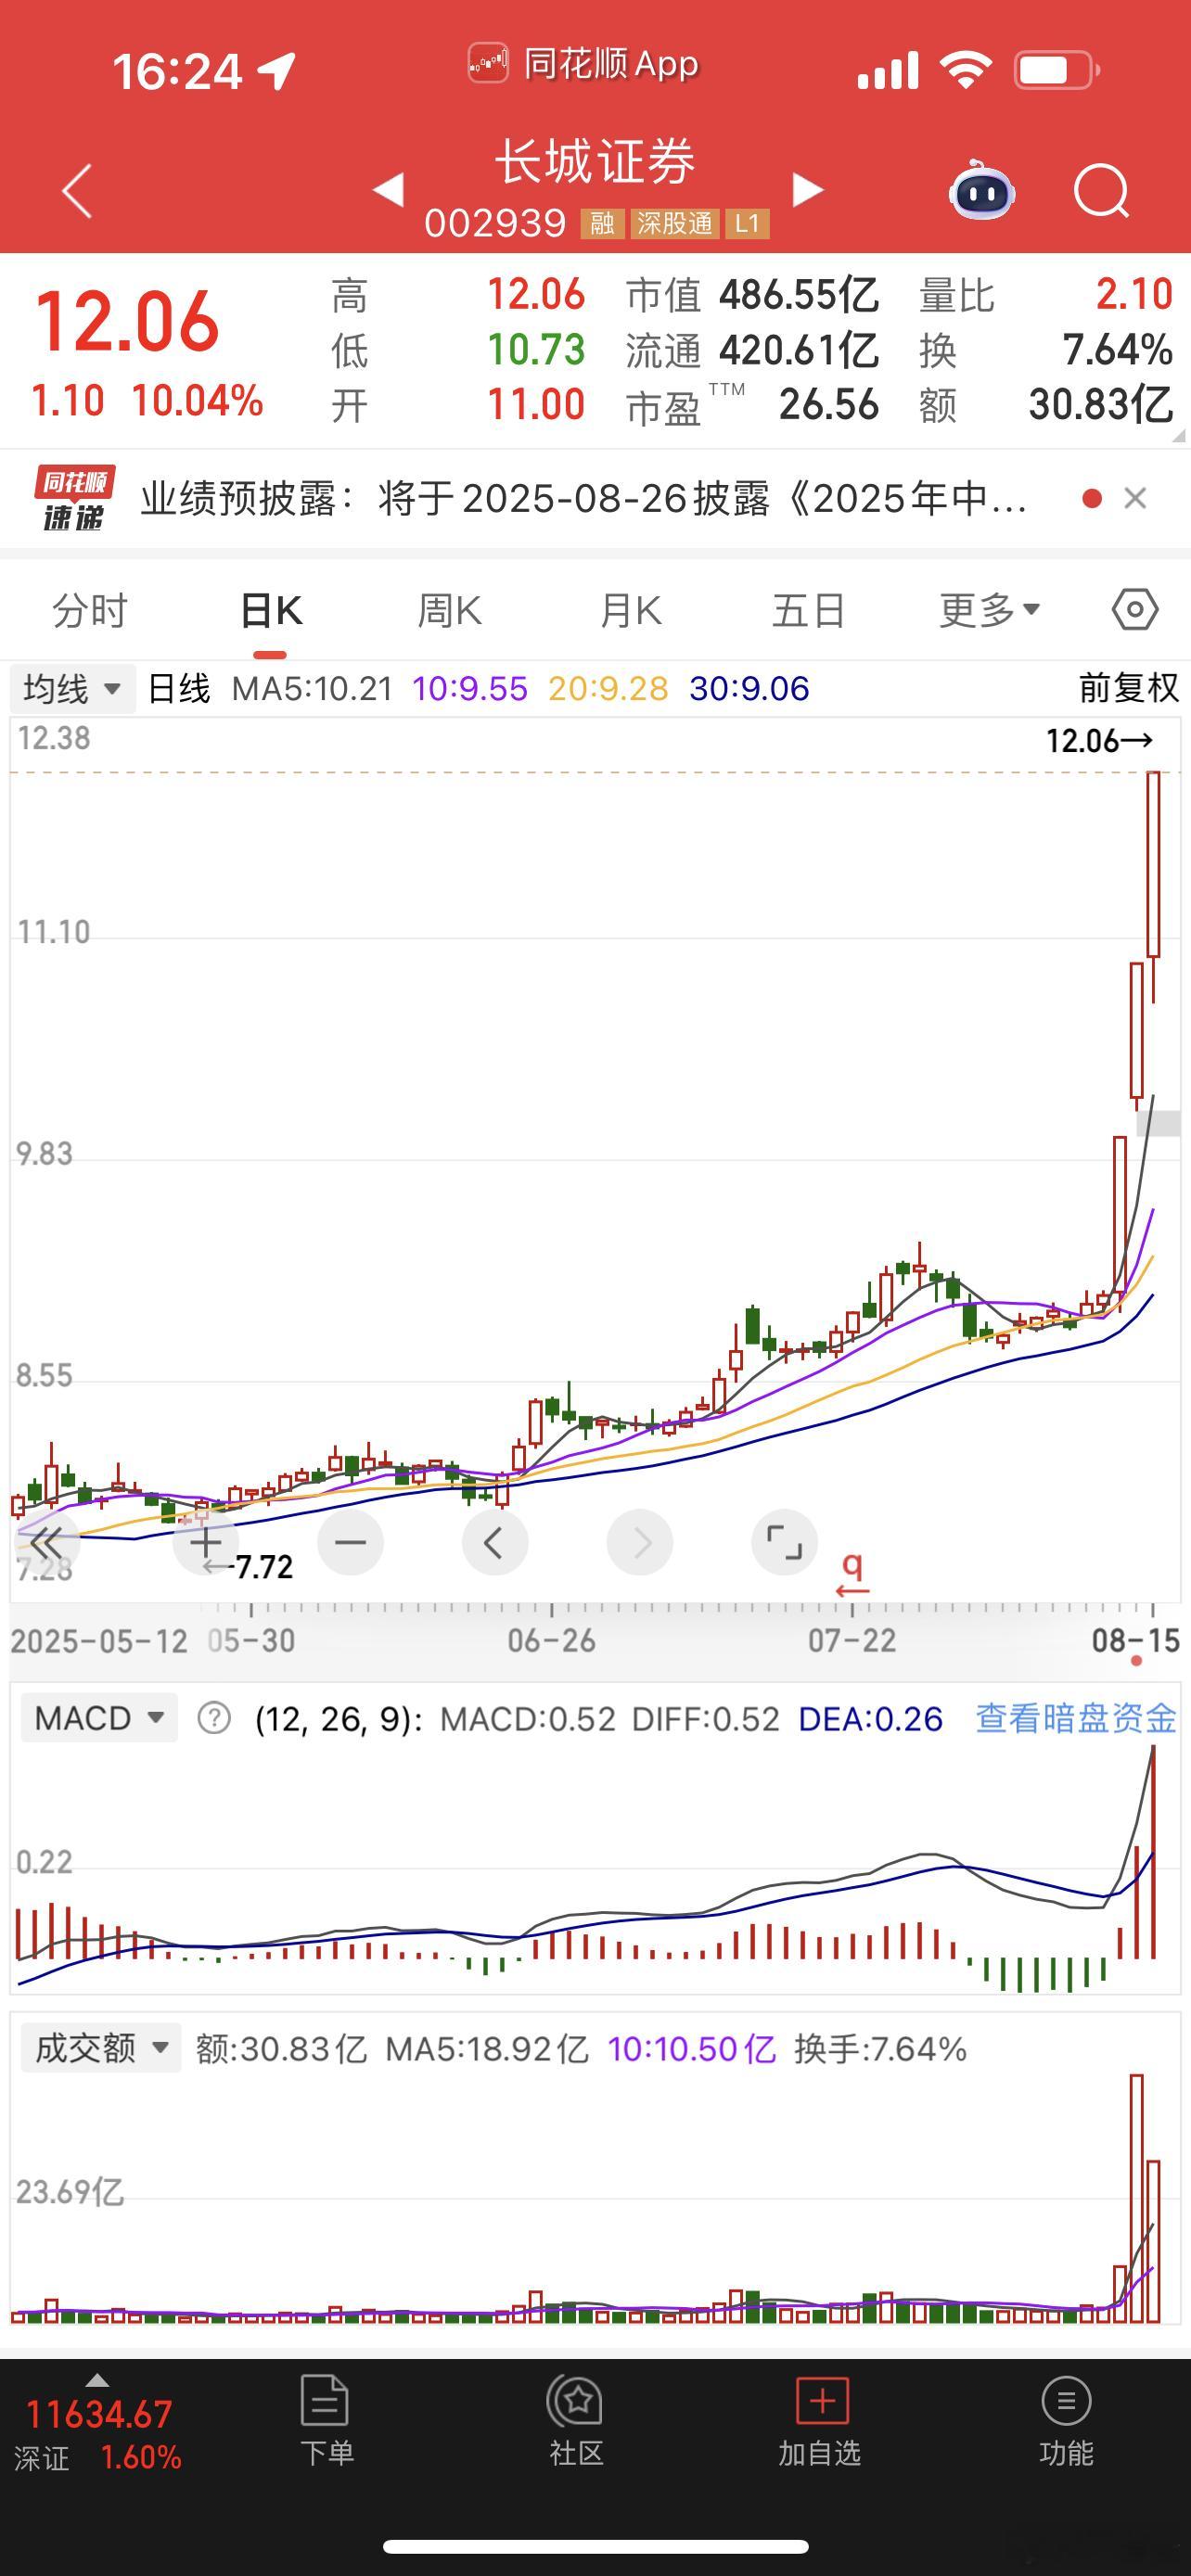
Task: Open 更多 period dropdown
Action: point(989,609)
